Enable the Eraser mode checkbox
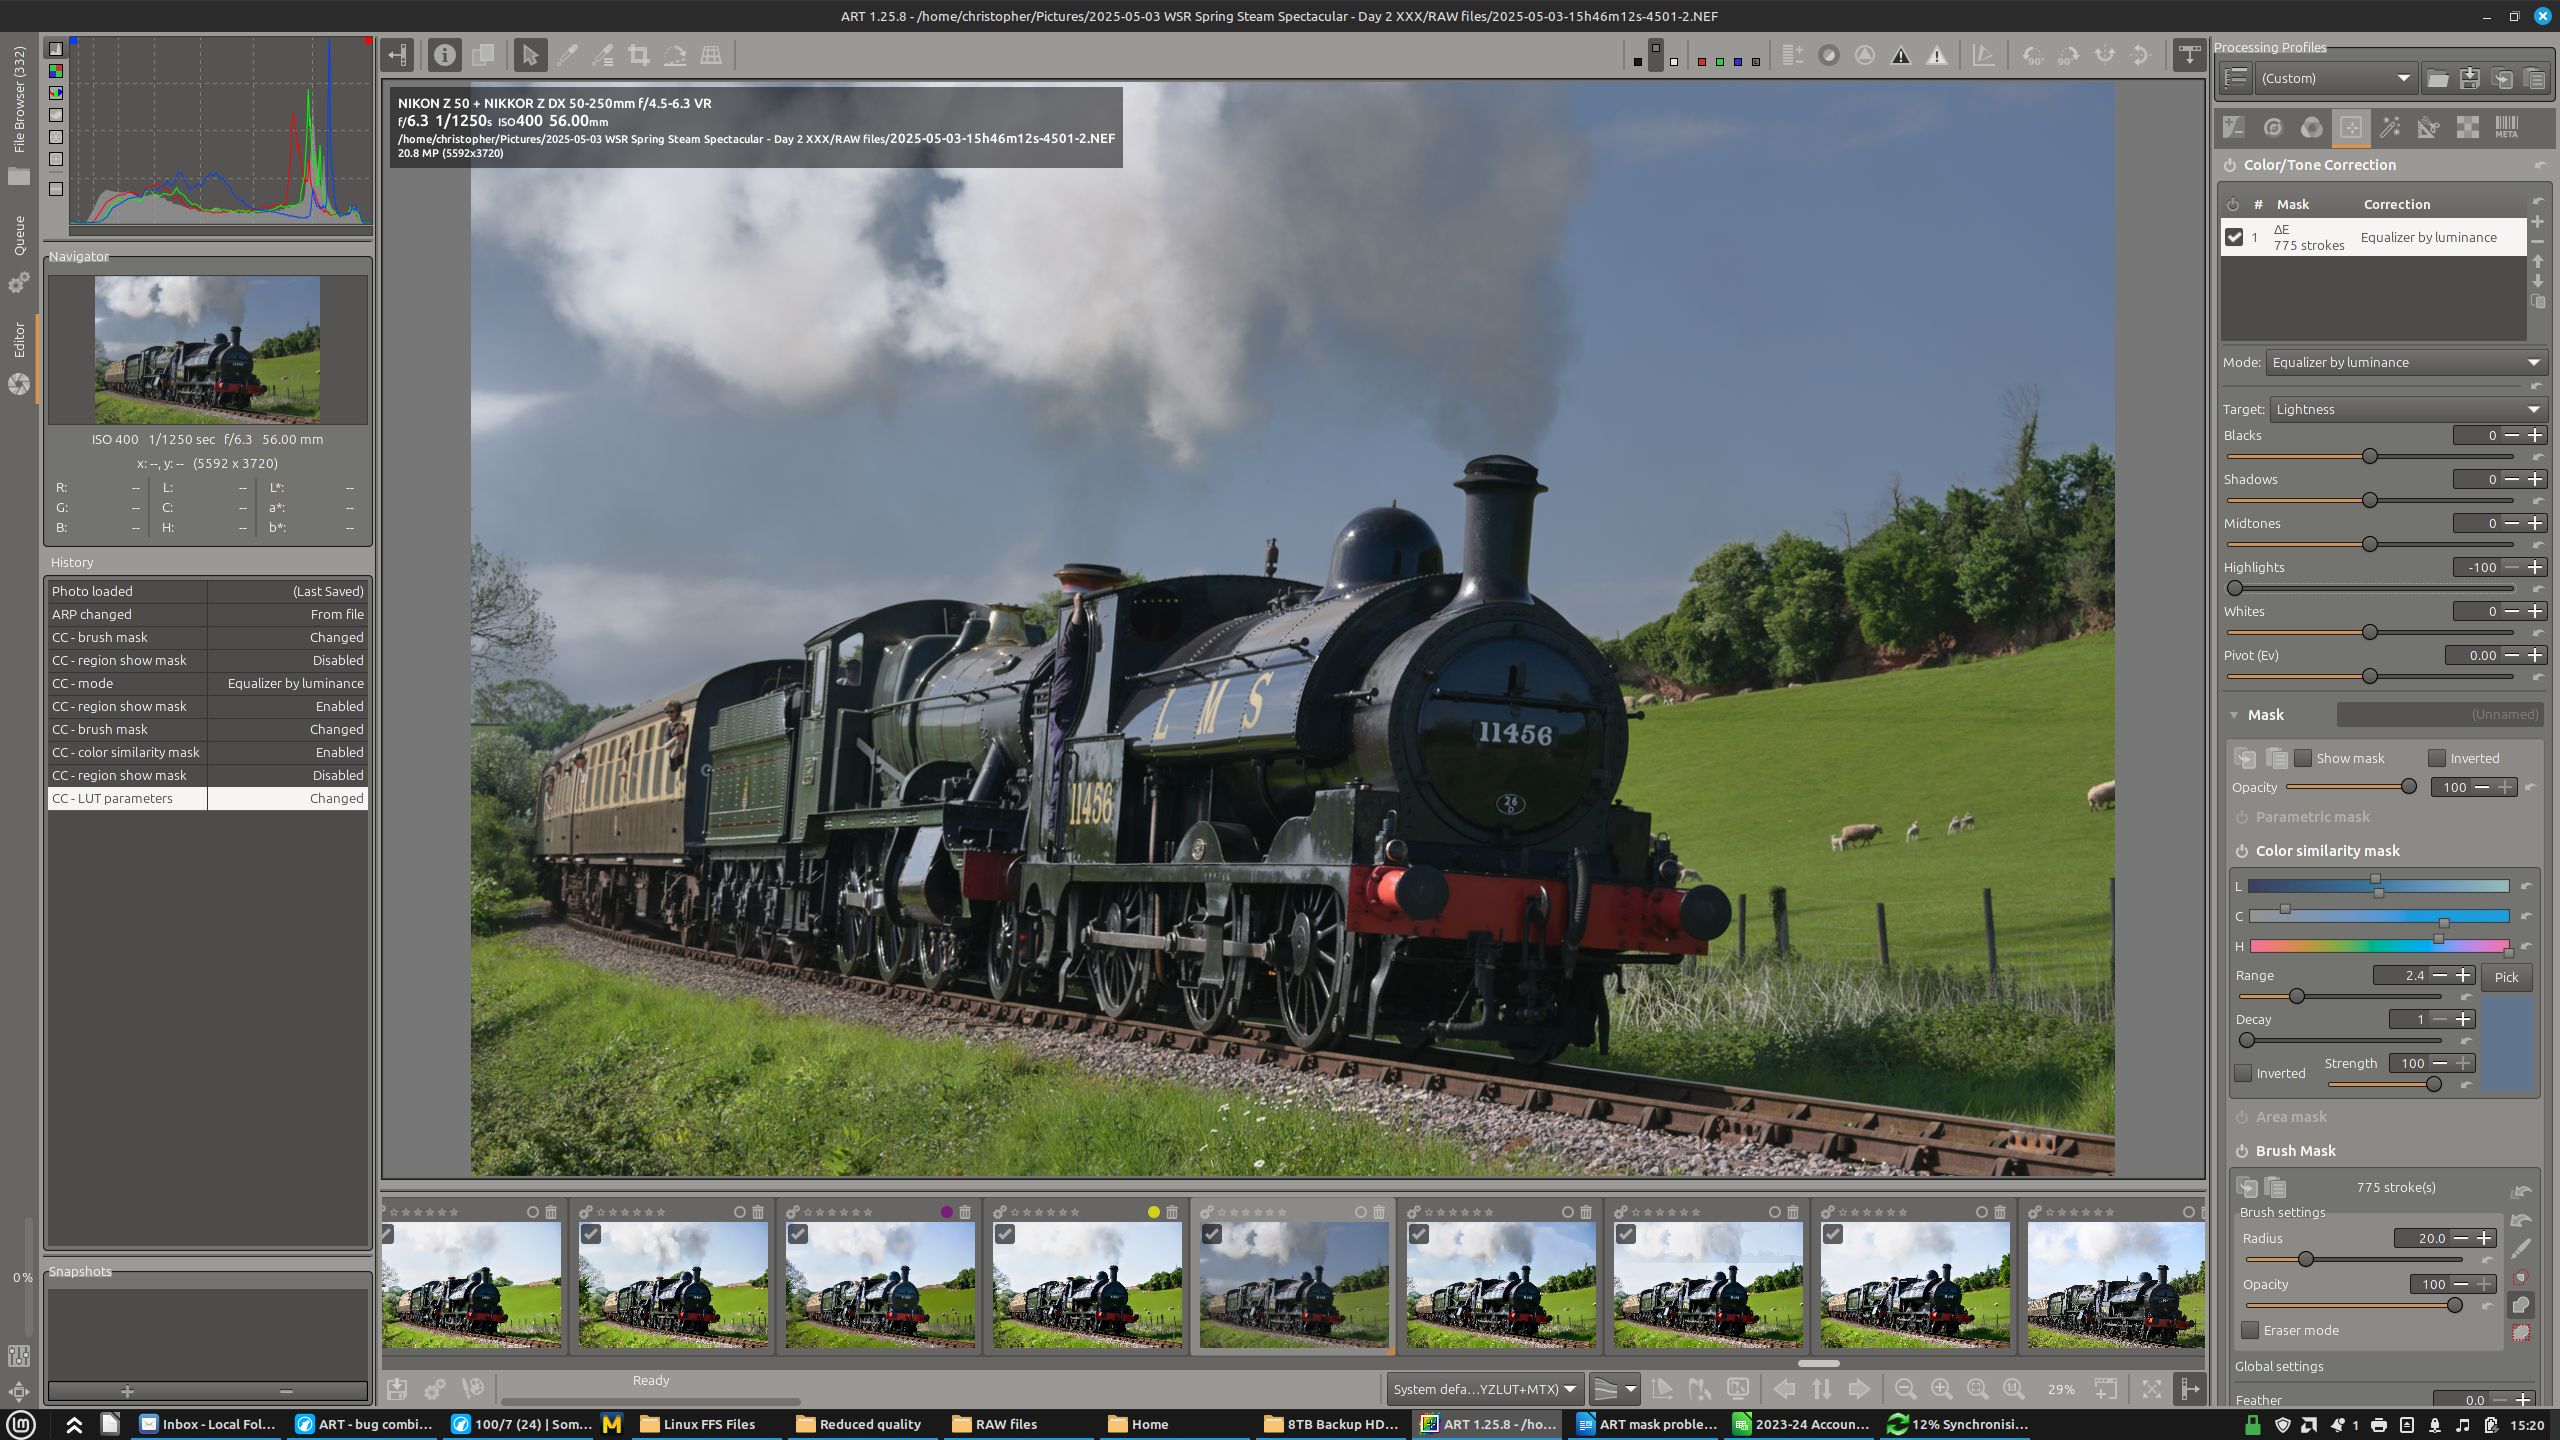This screenshot has width=2560, height=1440. tap(2250, 1330)
